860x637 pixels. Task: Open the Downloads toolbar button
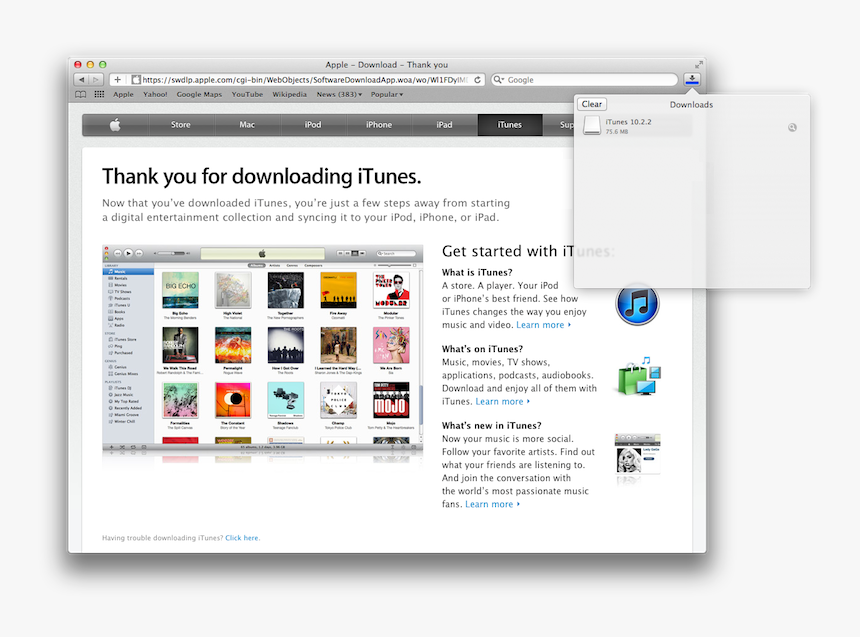coord(692,80)
